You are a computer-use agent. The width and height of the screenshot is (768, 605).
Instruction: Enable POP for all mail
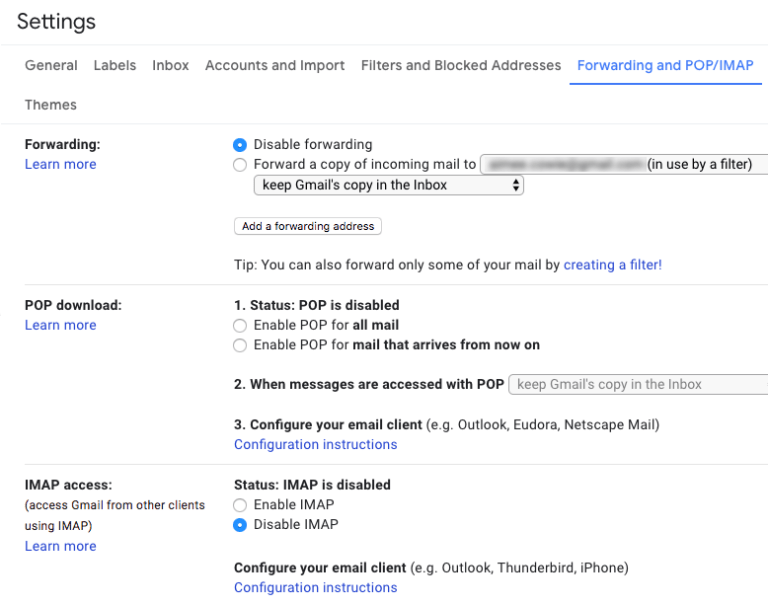(240, 326)
